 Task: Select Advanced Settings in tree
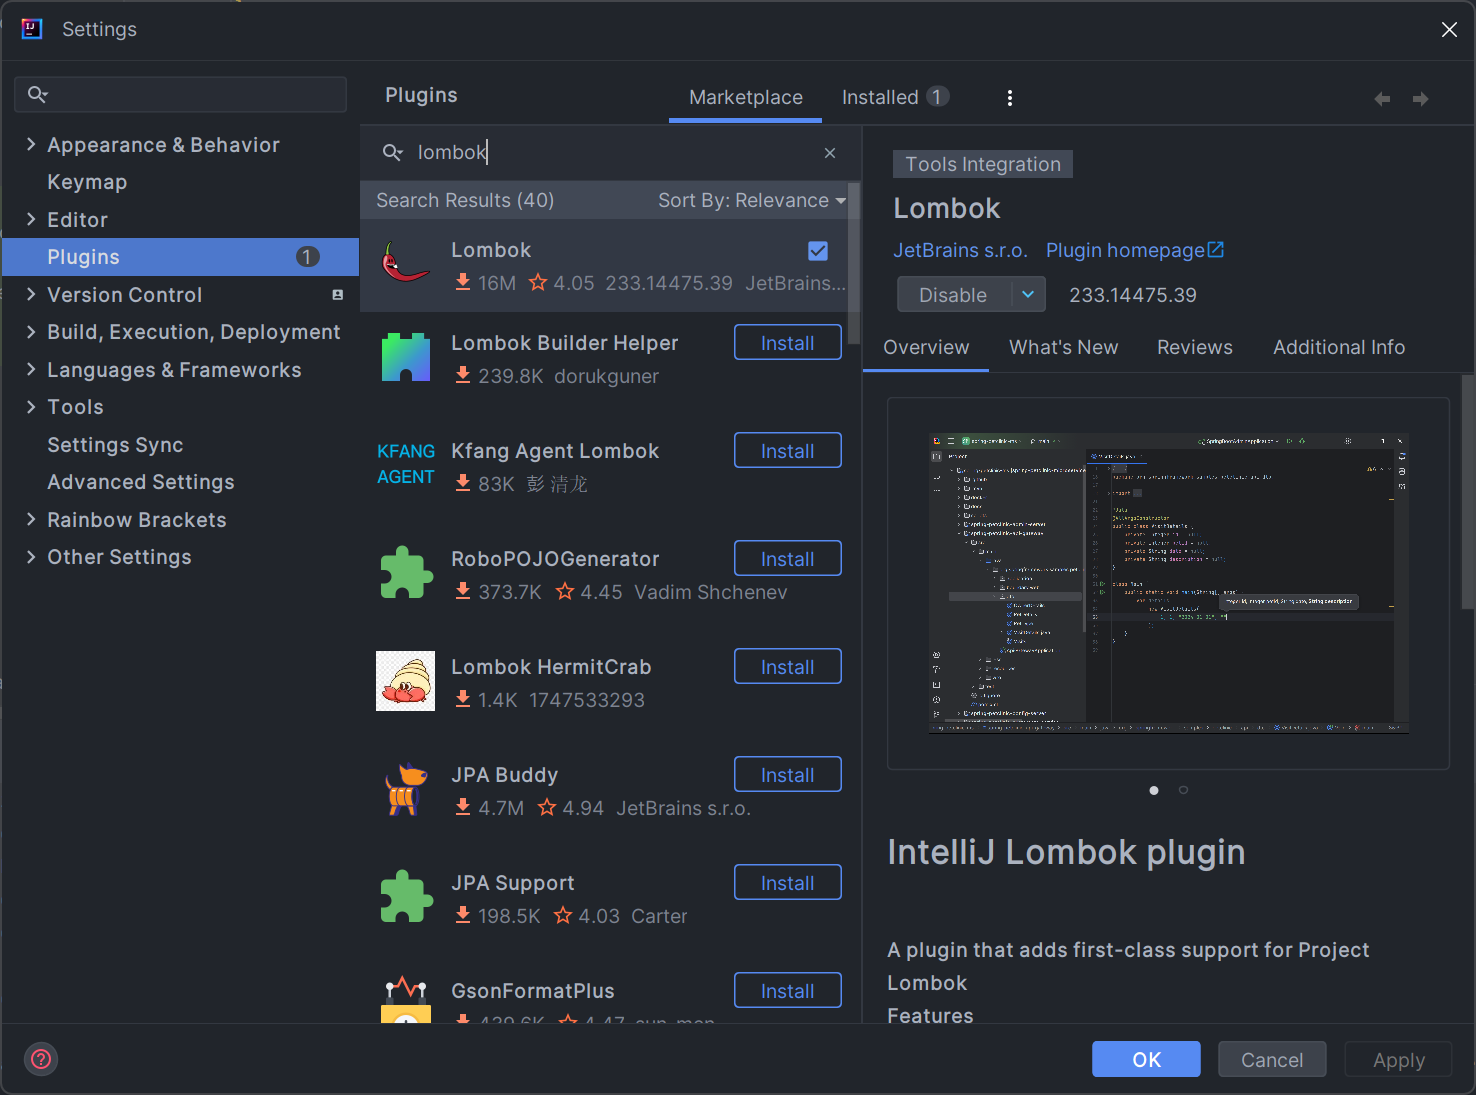click(x=141, y=482)
